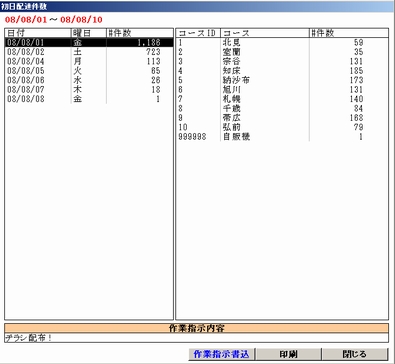Viewport: 395px width, 364px height.
Task: Pick the 08/08/06 date row
Action: [89, 80]
